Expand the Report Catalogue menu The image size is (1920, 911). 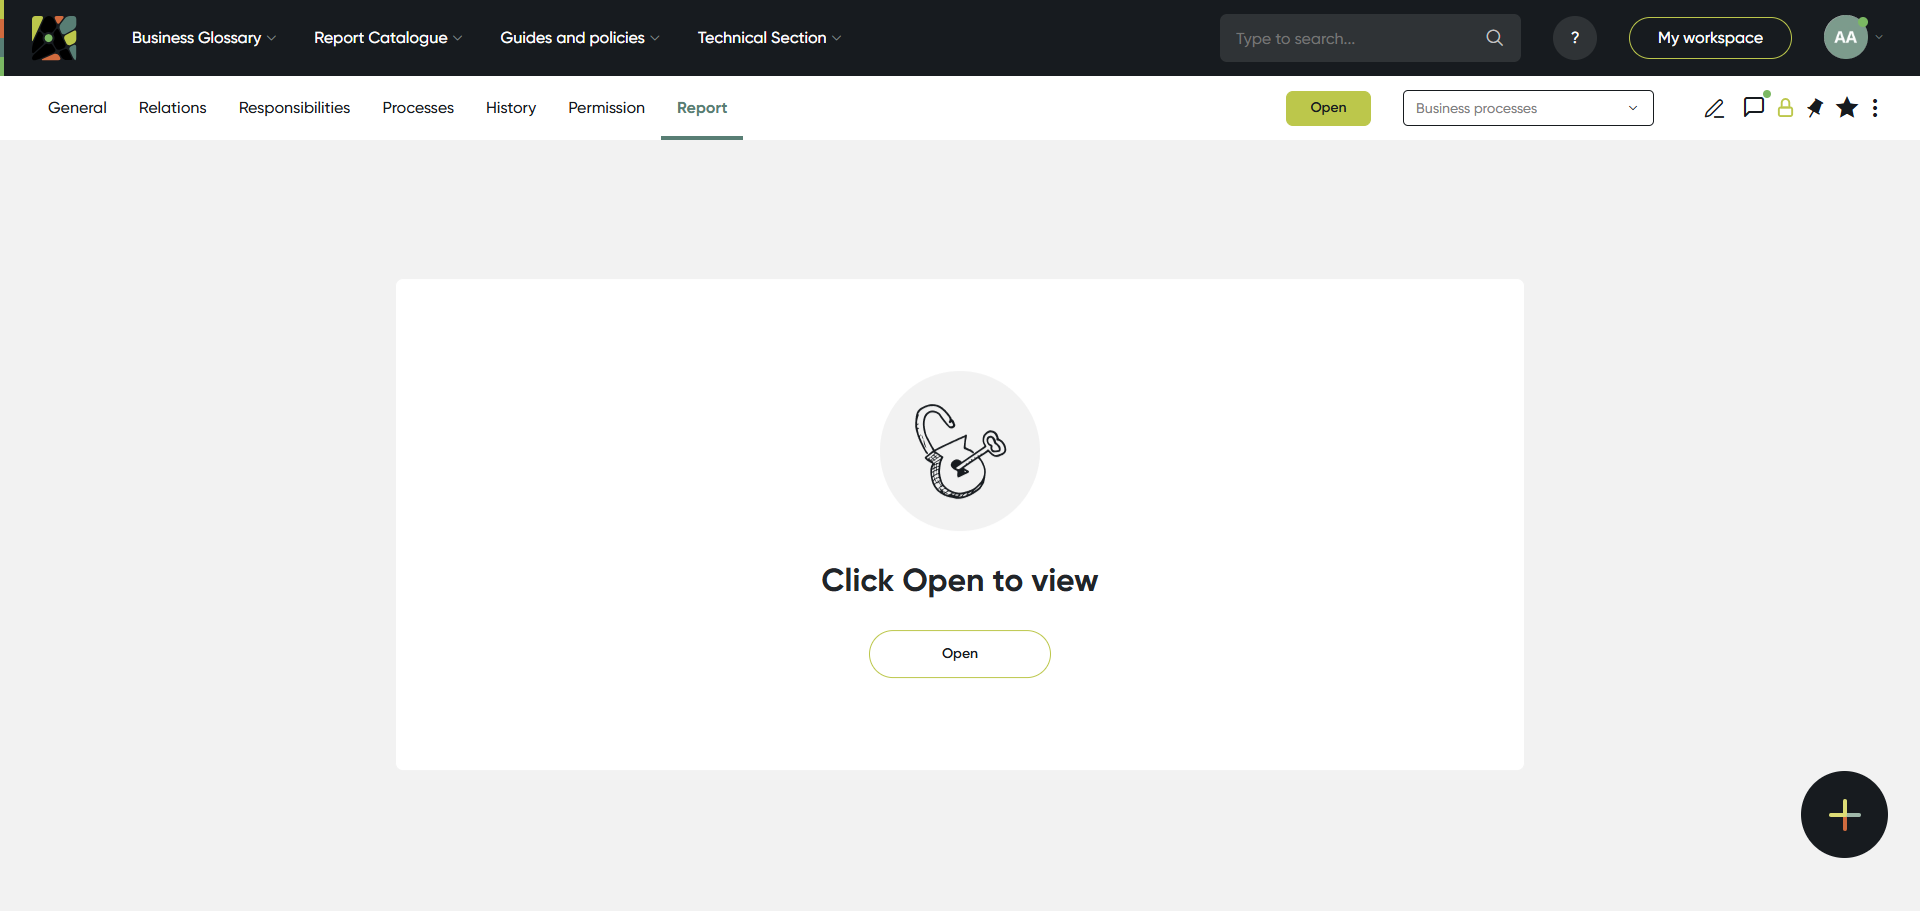coord(387,38)
